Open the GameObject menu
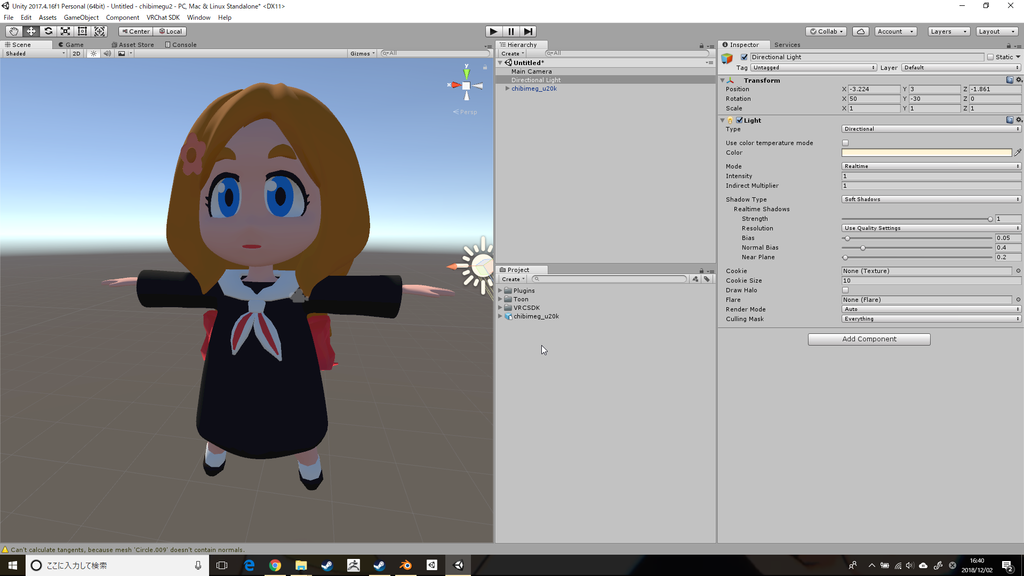The width and height of the screenshot is (1024, 576). coord(81,18)
